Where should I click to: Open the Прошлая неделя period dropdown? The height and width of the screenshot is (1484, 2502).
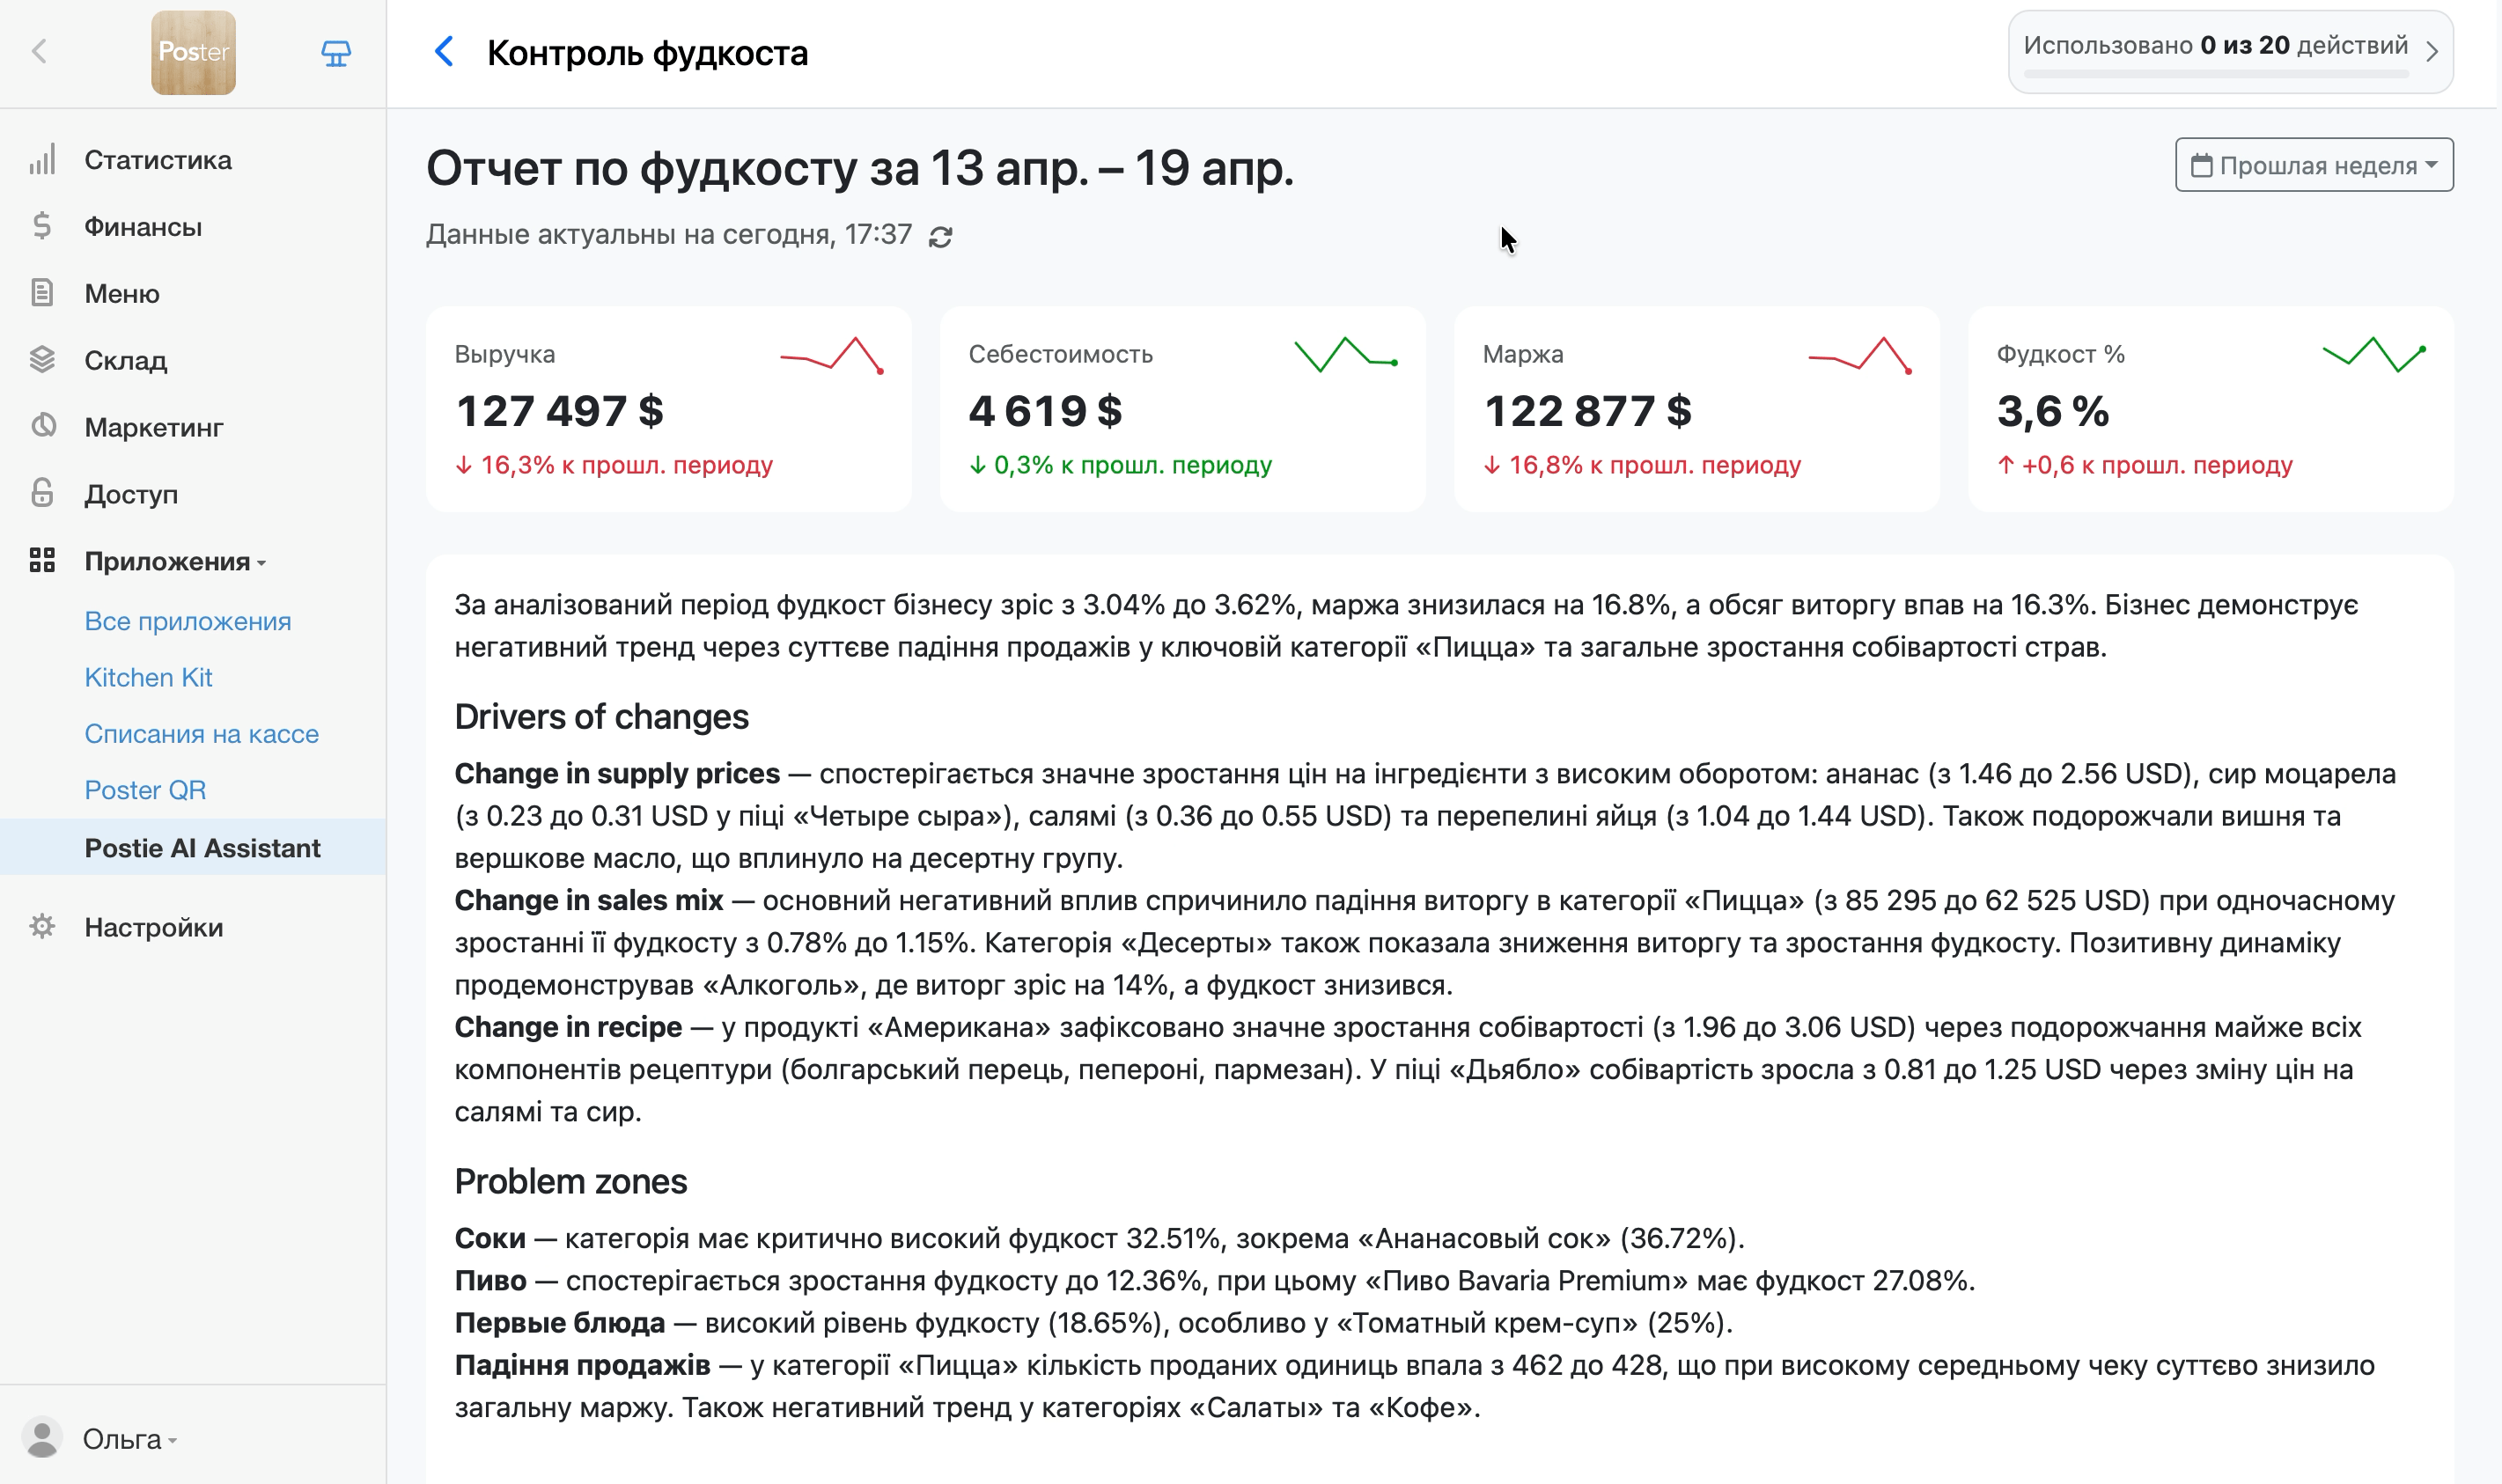point(2313,165)
